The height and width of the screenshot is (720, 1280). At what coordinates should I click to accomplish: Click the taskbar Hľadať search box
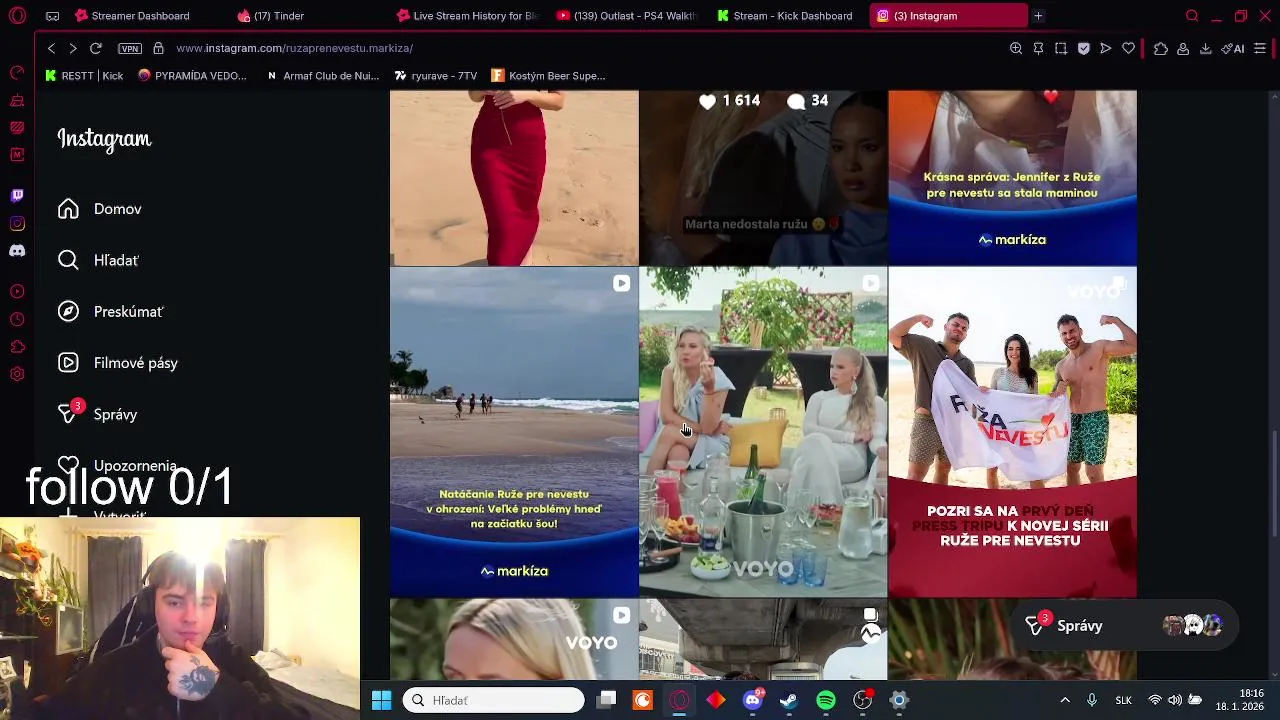[x=494, y=701]
